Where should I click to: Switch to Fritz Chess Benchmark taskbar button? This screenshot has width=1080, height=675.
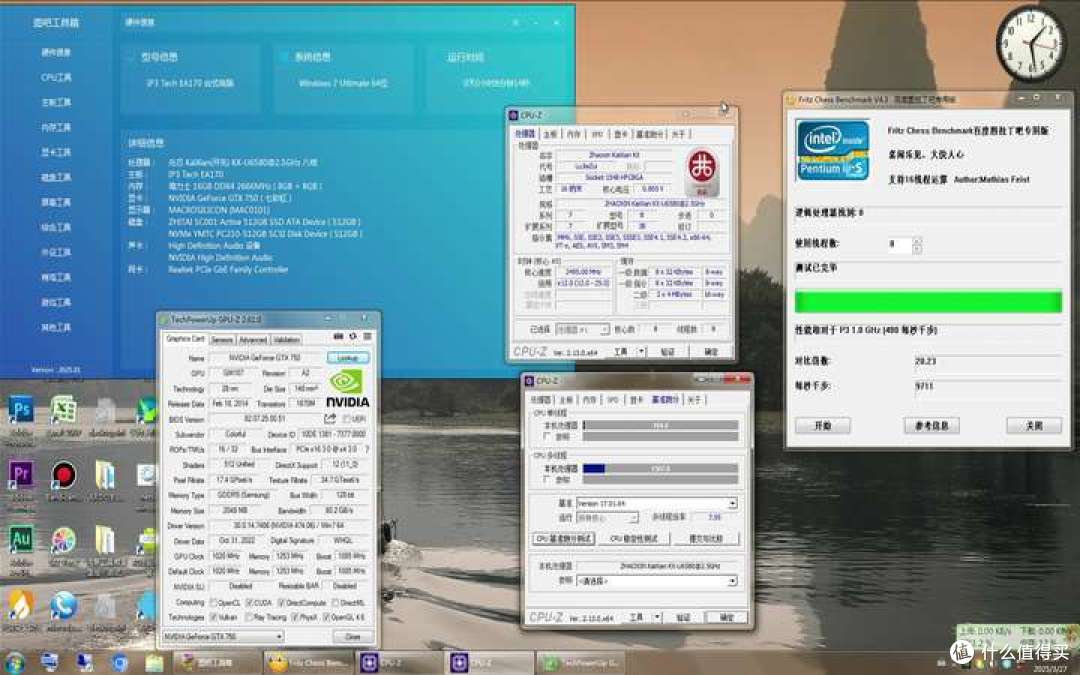click(x=309, y=663)
